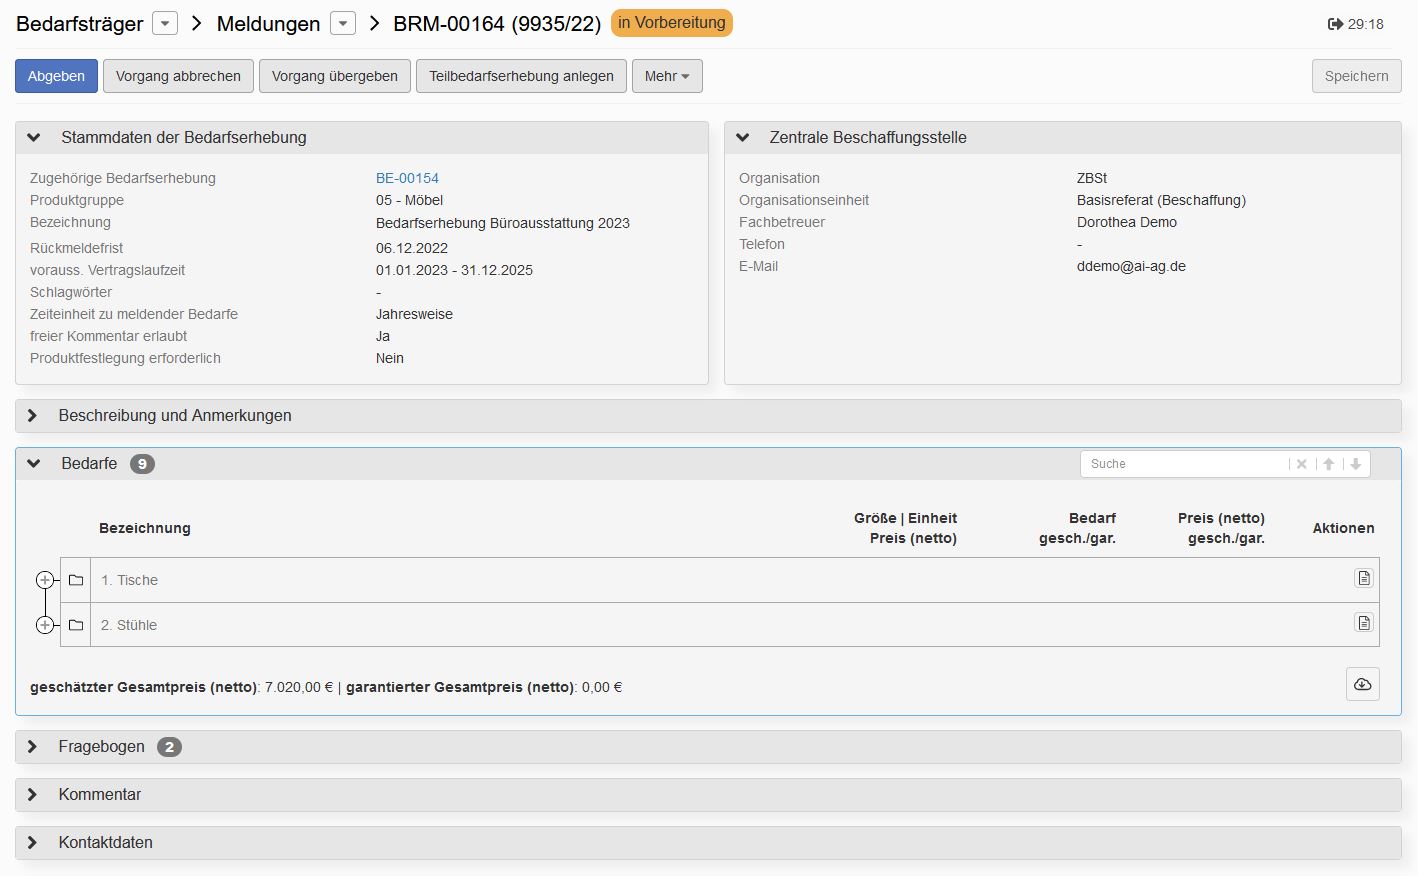Image resolution: width=1418 pixels, height=876 pixels.
Task: Open the document icon for Tische row
Action: click(x=1363, y=578)
